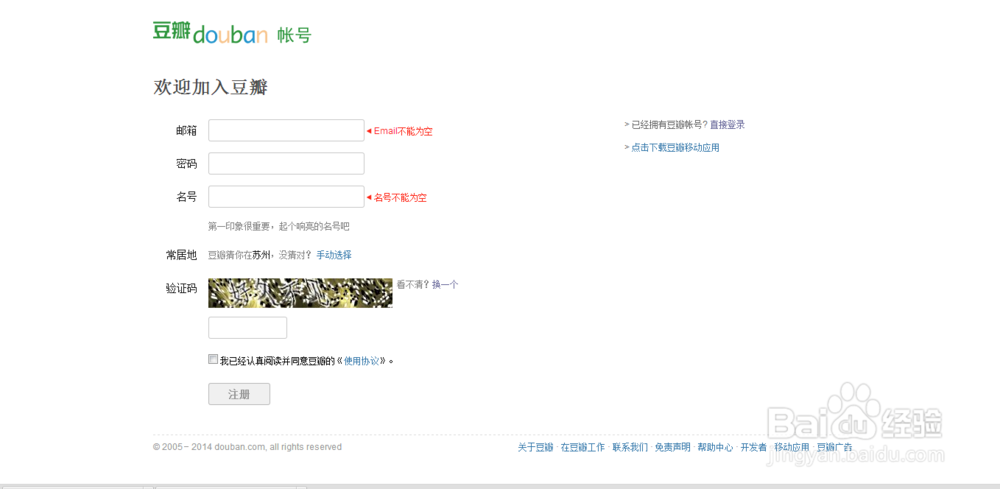Focus the 密码 password input field
Image resolution: width=1000 pixels, height=489 pixels.
coord(286,163)
